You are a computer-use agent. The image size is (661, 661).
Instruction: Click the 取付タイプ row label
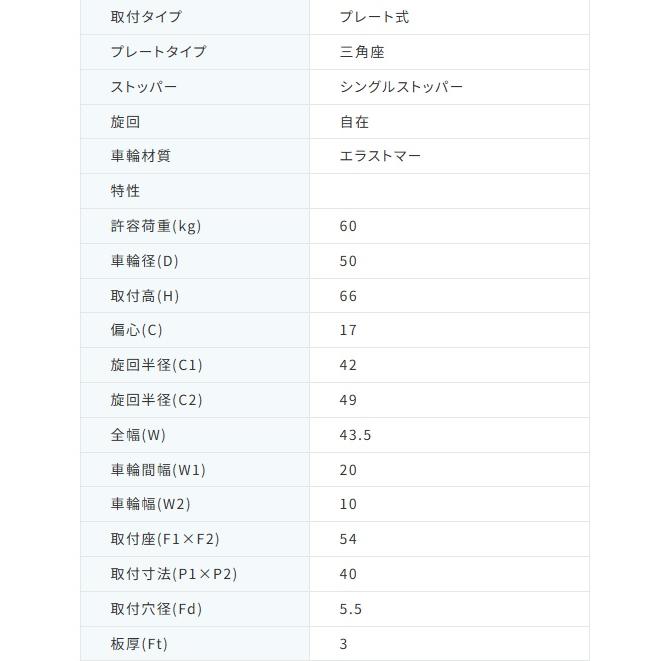point(146,17)
